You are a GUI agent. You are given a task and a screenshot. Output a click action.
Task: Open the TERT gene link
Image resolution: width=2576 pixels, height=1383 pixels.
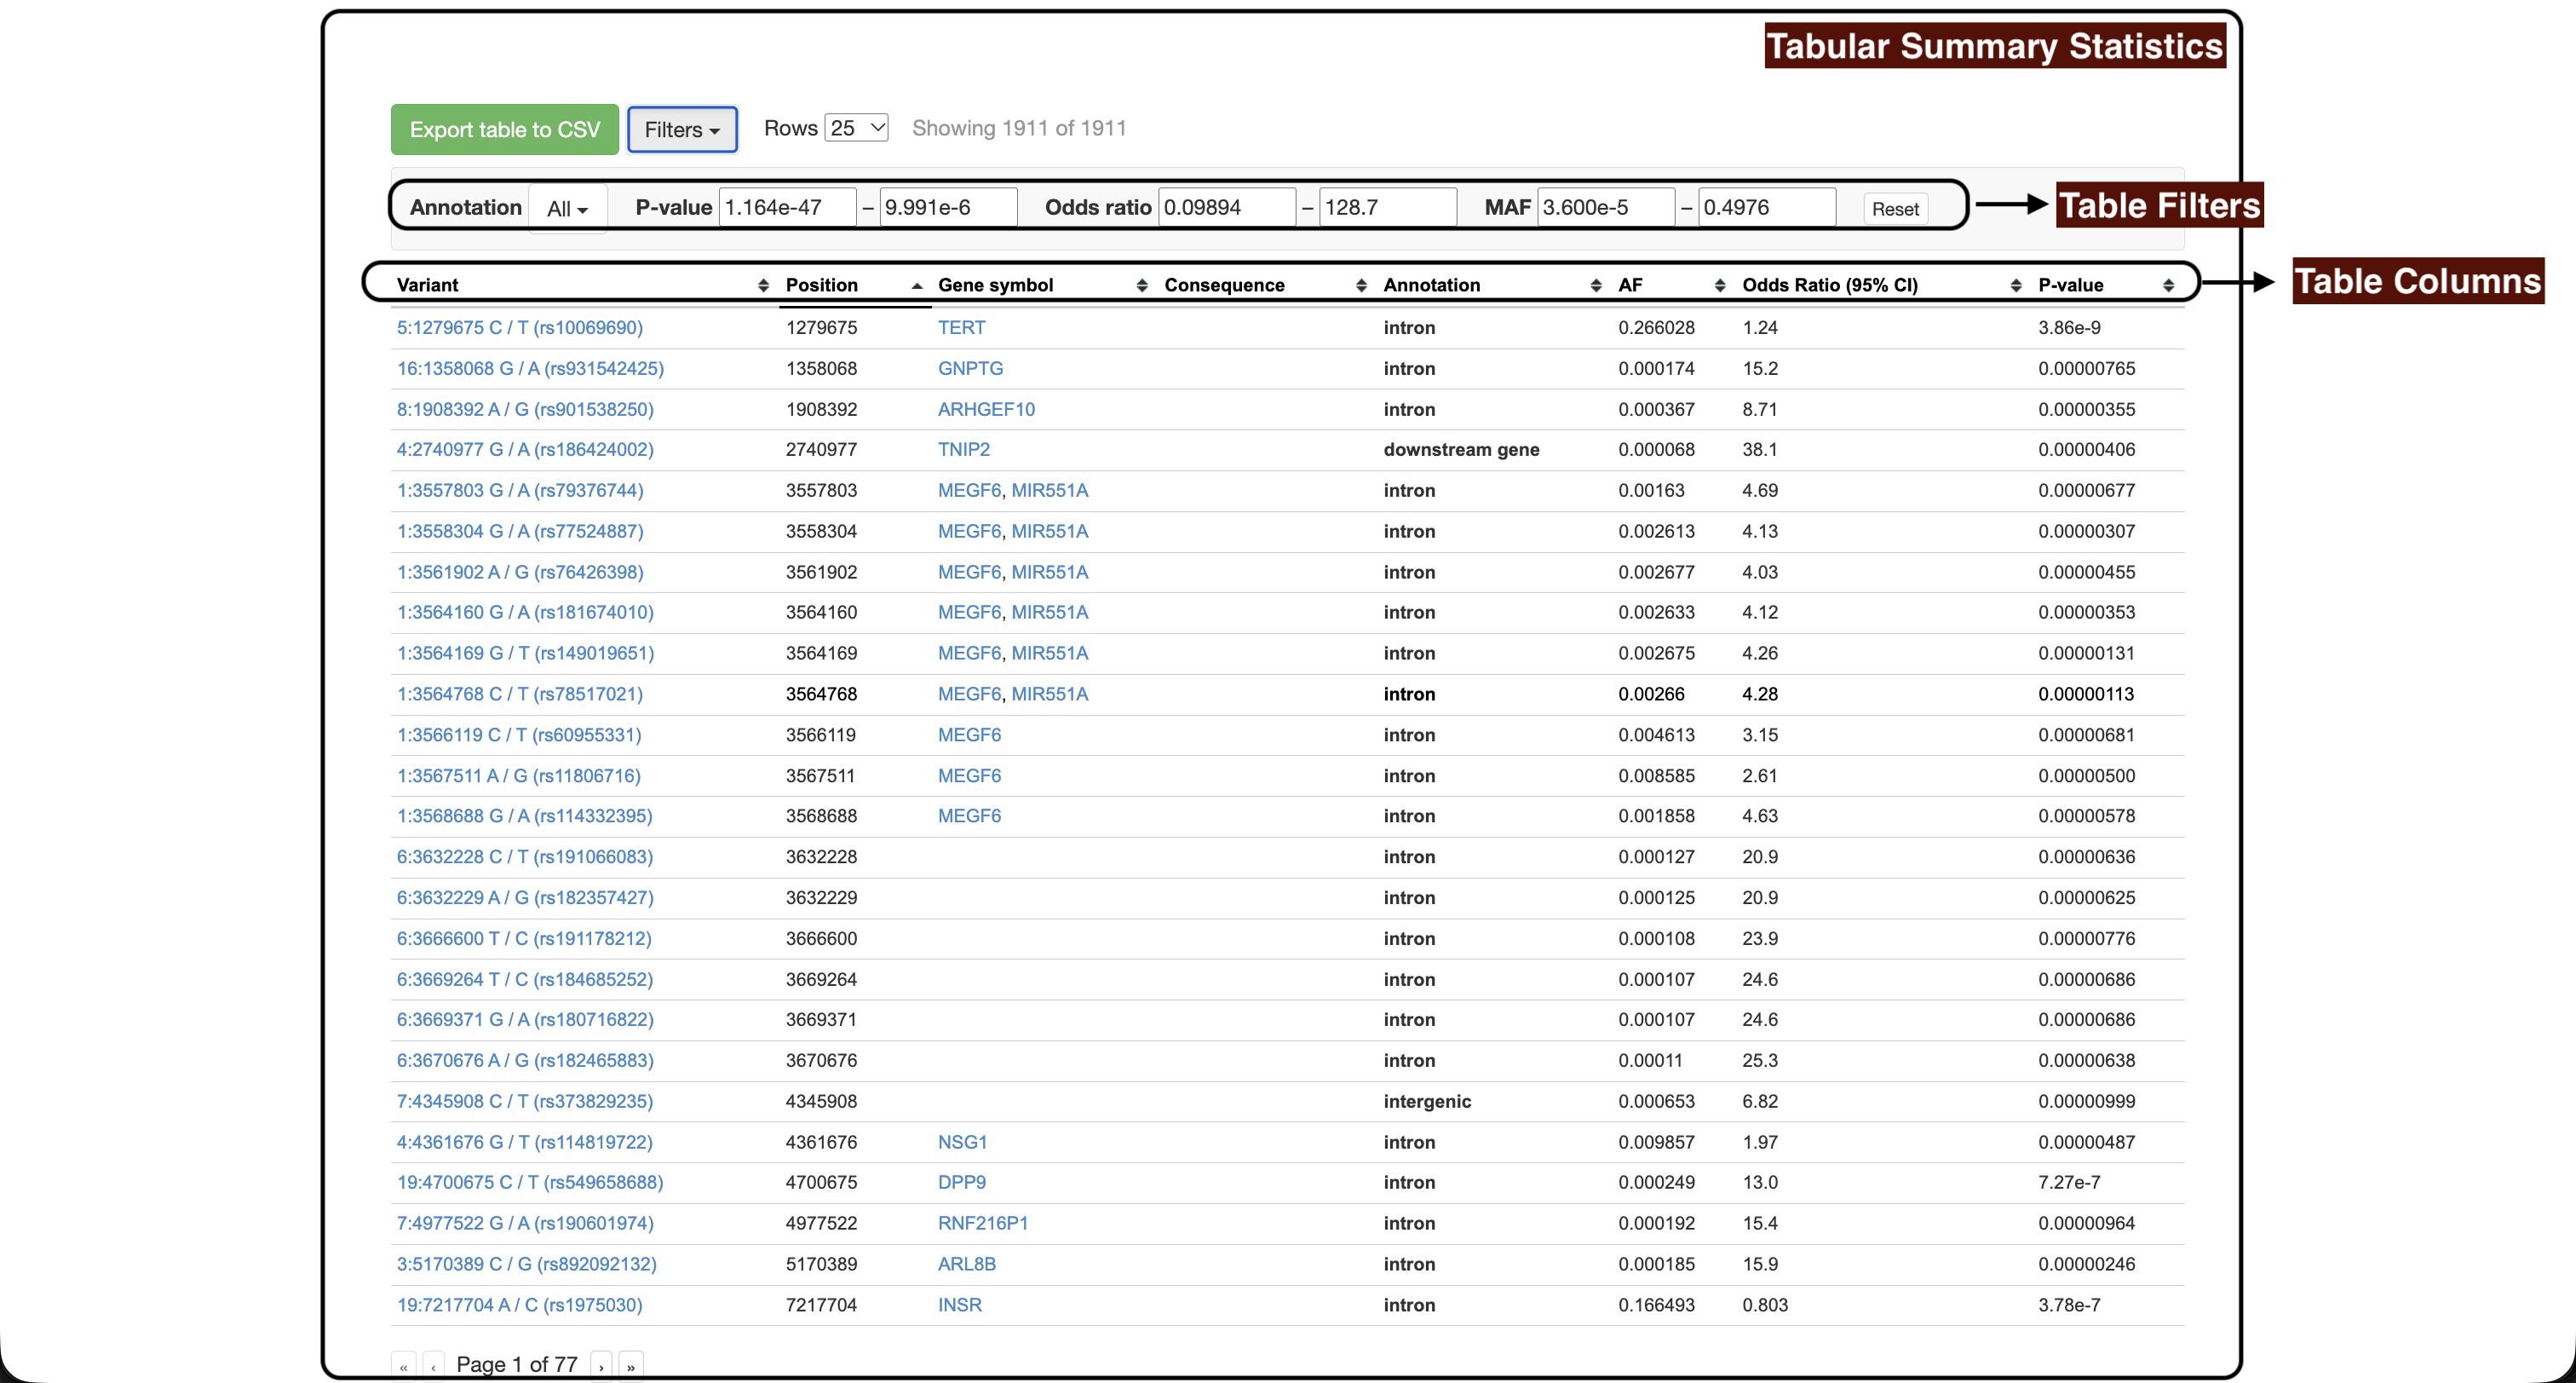pos(961,328)
